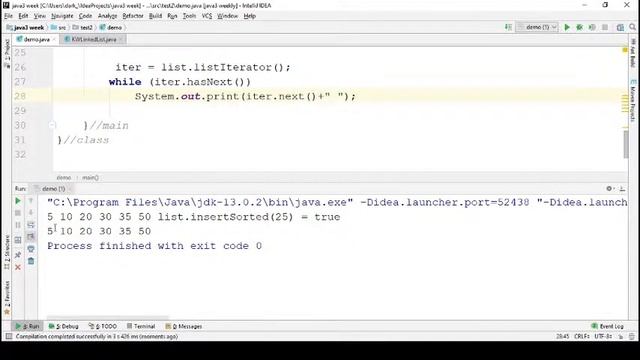Click the CRLF line separator indicator
This screenshot has height=360, width=640.
(x=582, y=336)
